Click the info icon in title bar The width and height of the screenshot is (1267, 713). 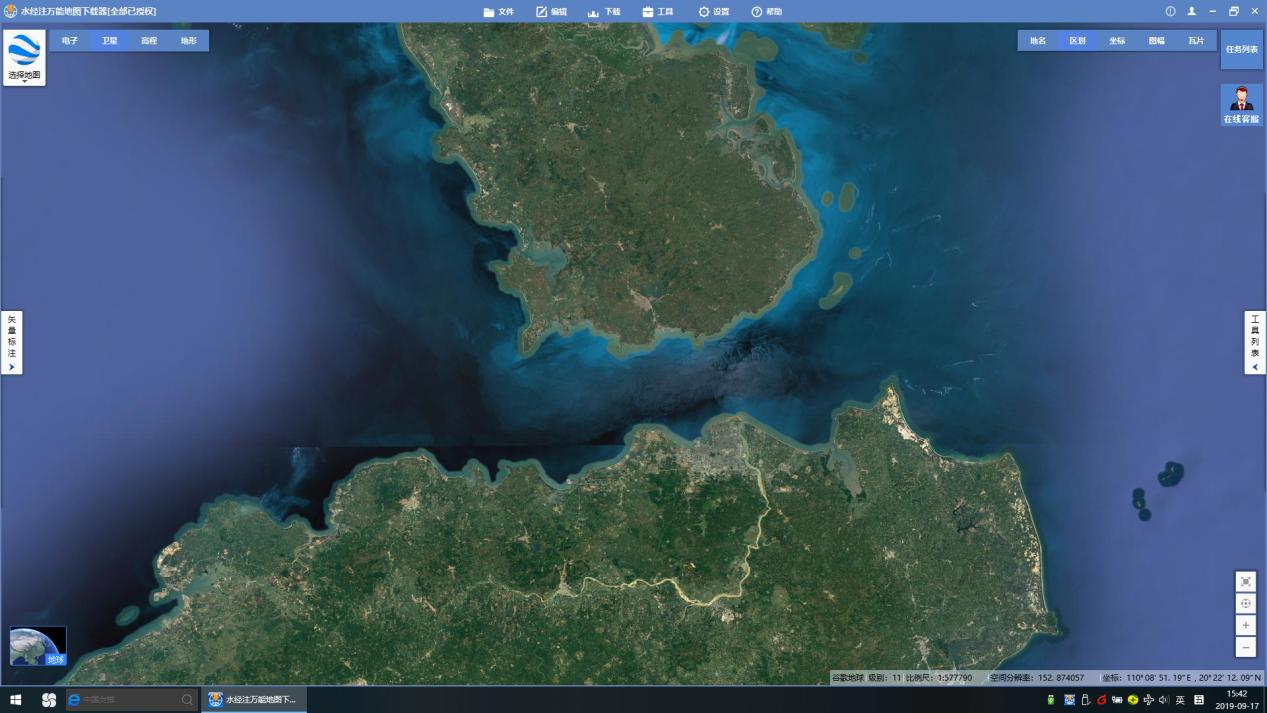tap(1170, 11)
